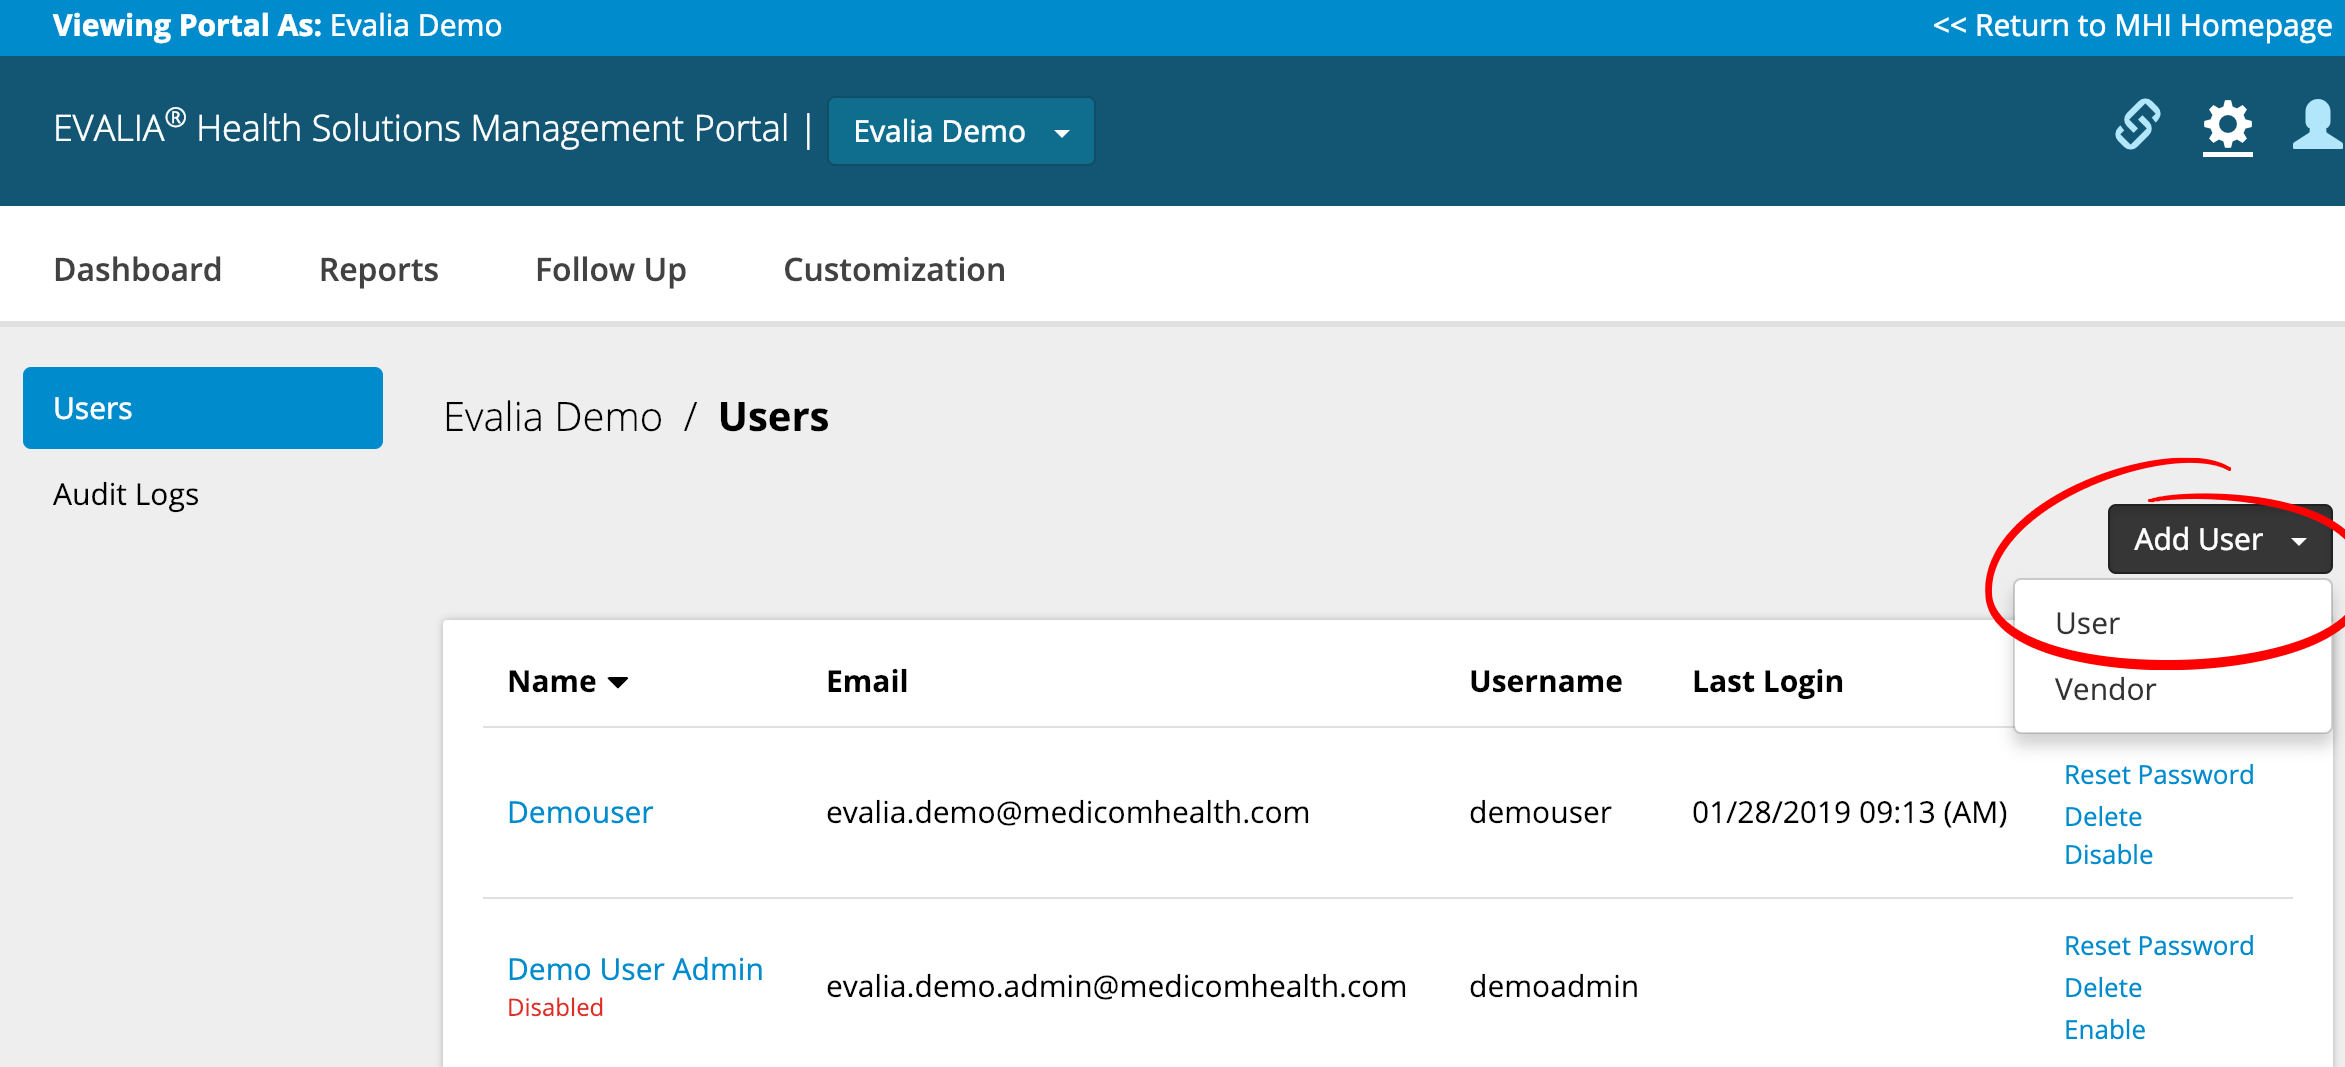Delete the demoadmin account

pyautogui.click(x=2103, y=987)
